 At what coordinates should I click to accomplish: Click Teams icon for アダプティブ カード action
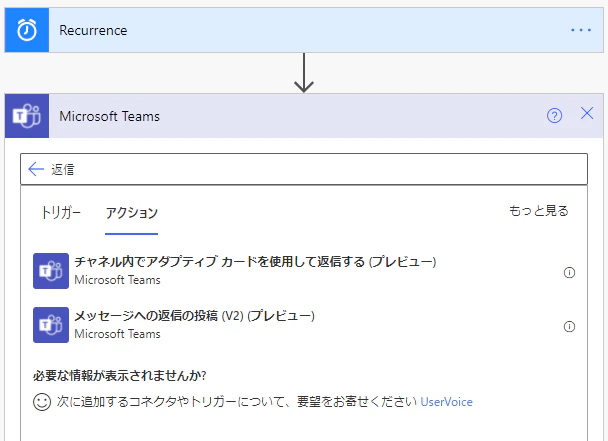(51, 271)
